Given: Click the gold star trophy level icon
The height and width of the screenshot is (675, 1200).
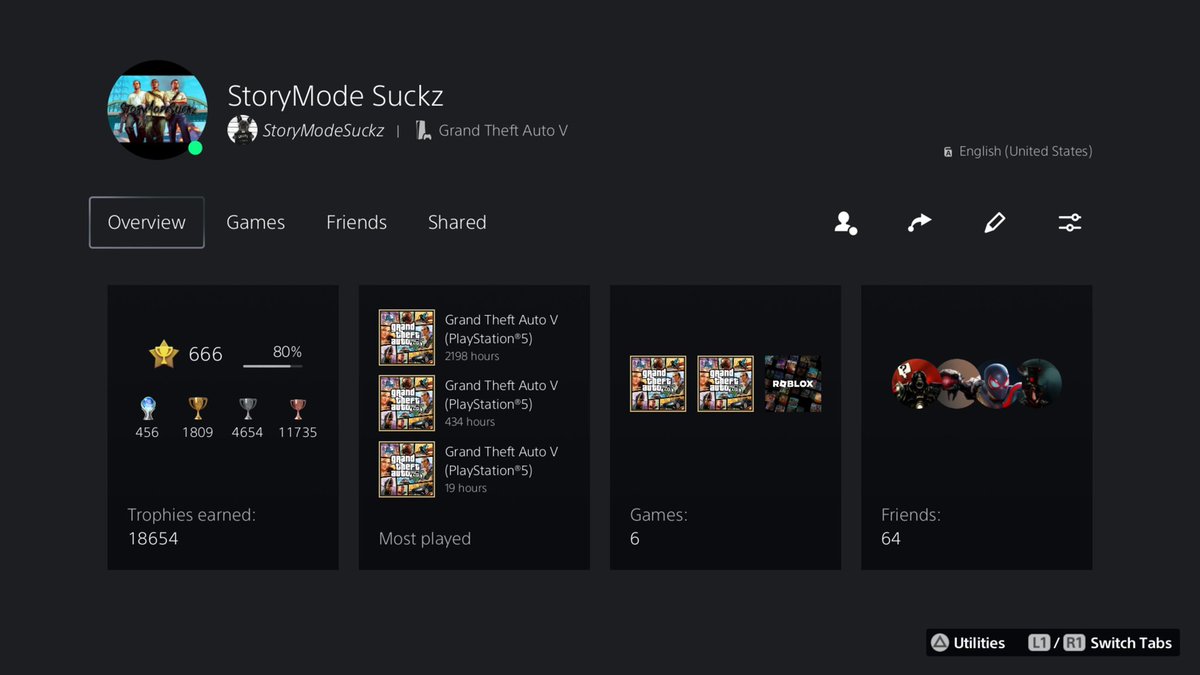Looking at the screenshot, I should 164,354.
